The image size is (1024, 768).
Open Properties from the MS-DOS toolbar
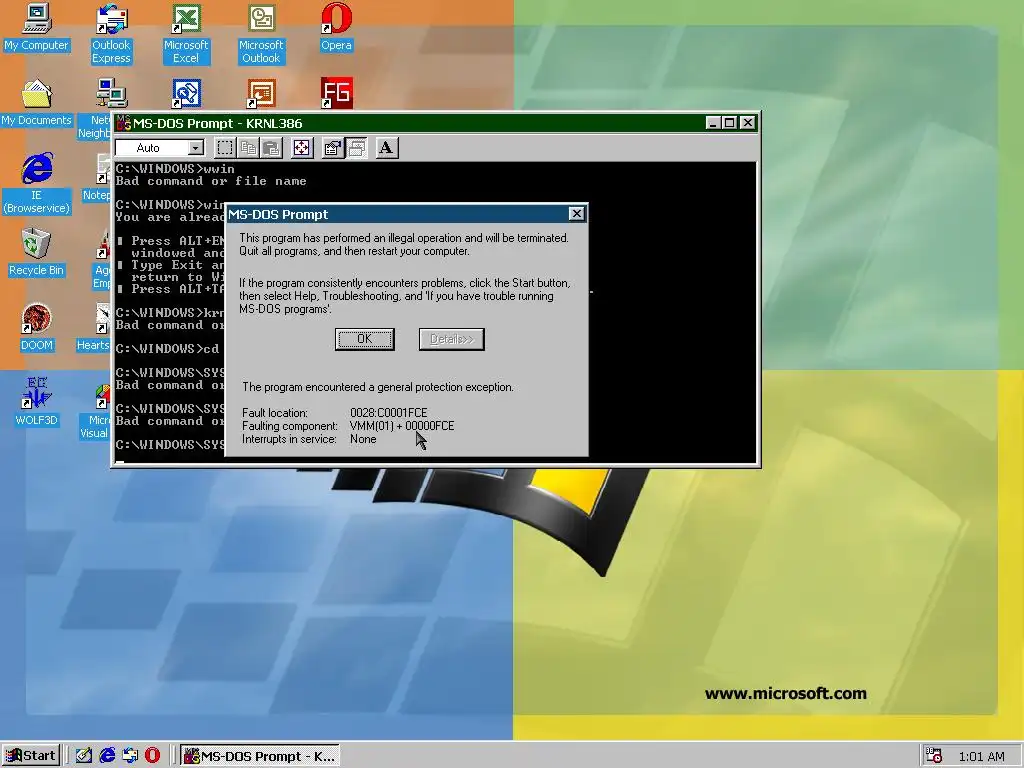click(x=333, y=148)
